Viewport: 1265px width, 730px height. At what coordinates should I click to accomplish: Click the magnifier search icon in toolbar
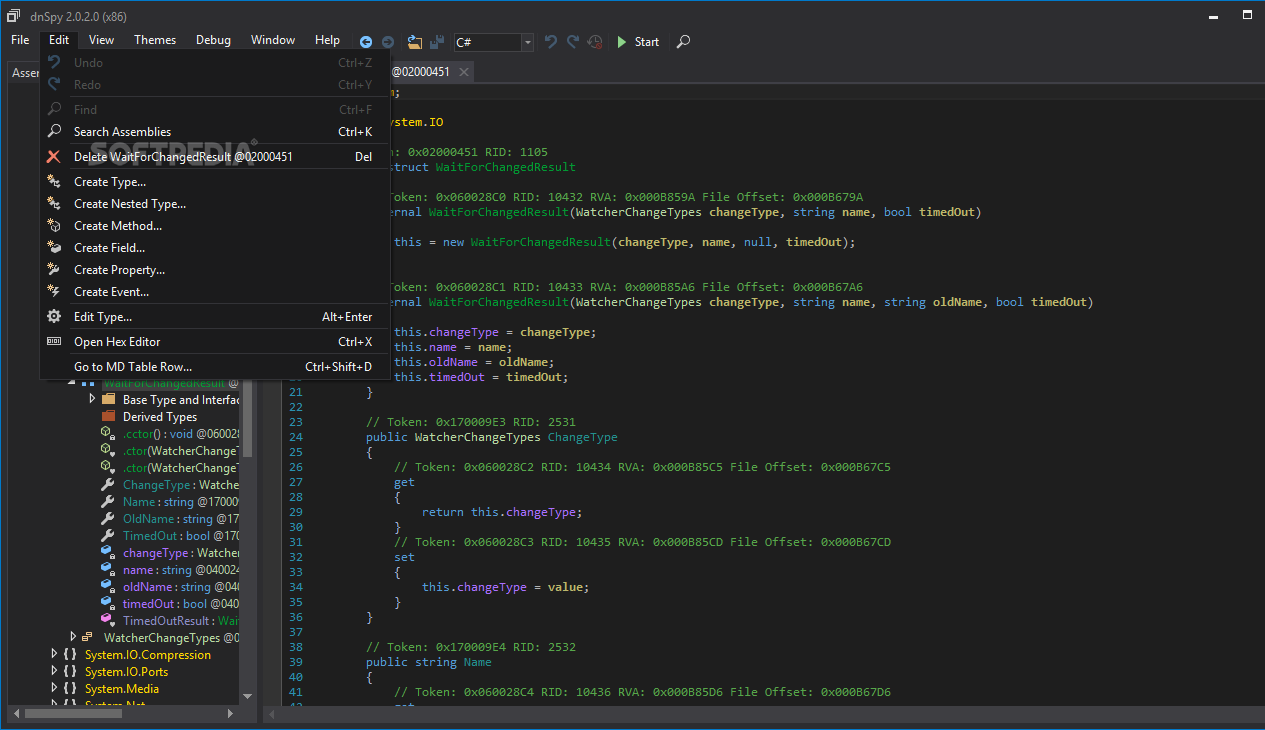coord(683,42)
